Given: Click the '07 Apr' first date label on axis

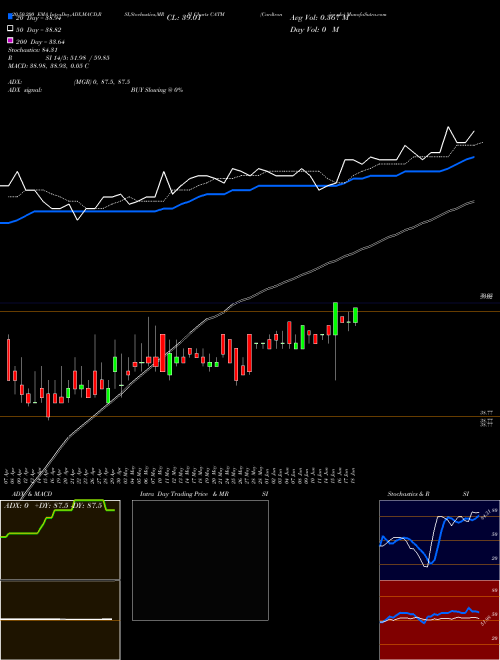Looking at the screenshot, I should (x=7, y=476).
